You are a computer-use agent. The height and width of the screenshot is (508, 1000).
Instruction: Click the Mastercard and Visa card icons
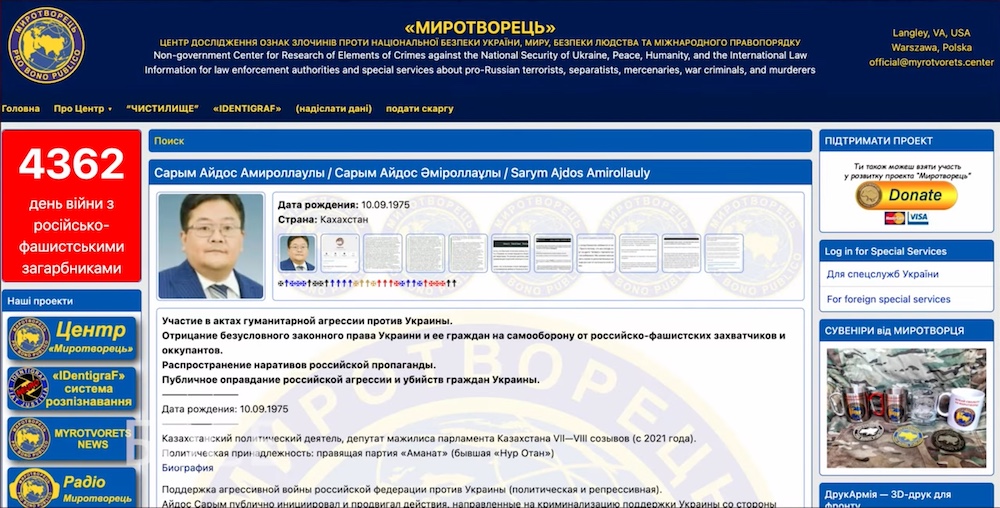(x=905, y=218)
